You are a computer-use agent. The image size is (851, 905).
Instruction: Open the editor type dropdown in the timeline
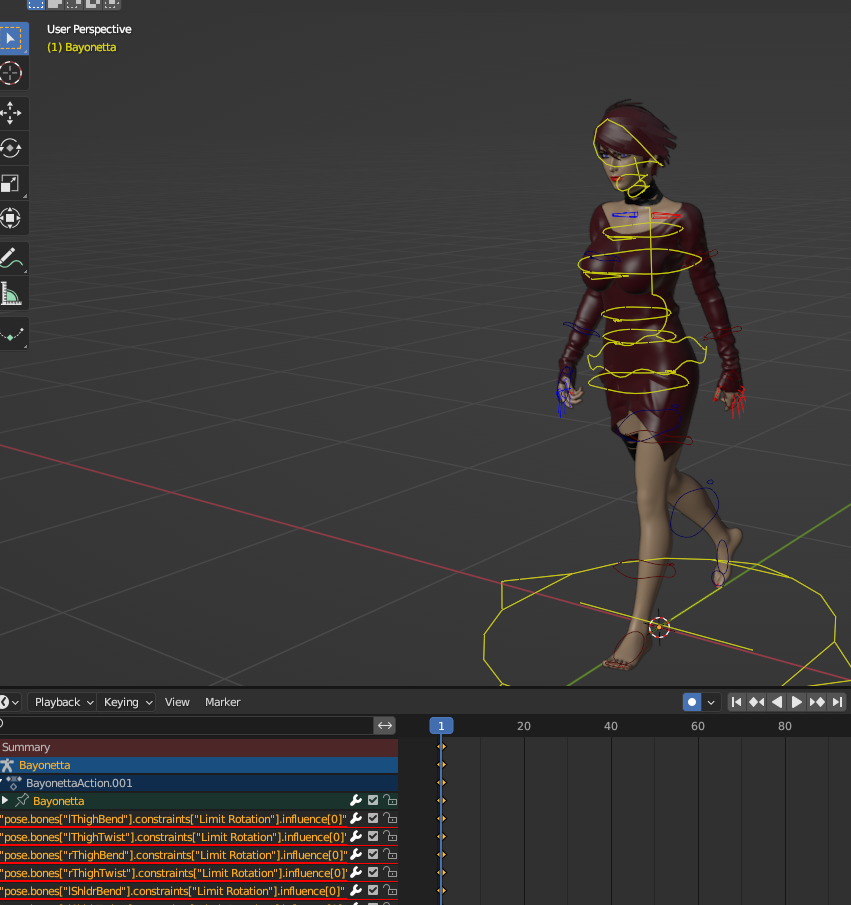[9, 702]
